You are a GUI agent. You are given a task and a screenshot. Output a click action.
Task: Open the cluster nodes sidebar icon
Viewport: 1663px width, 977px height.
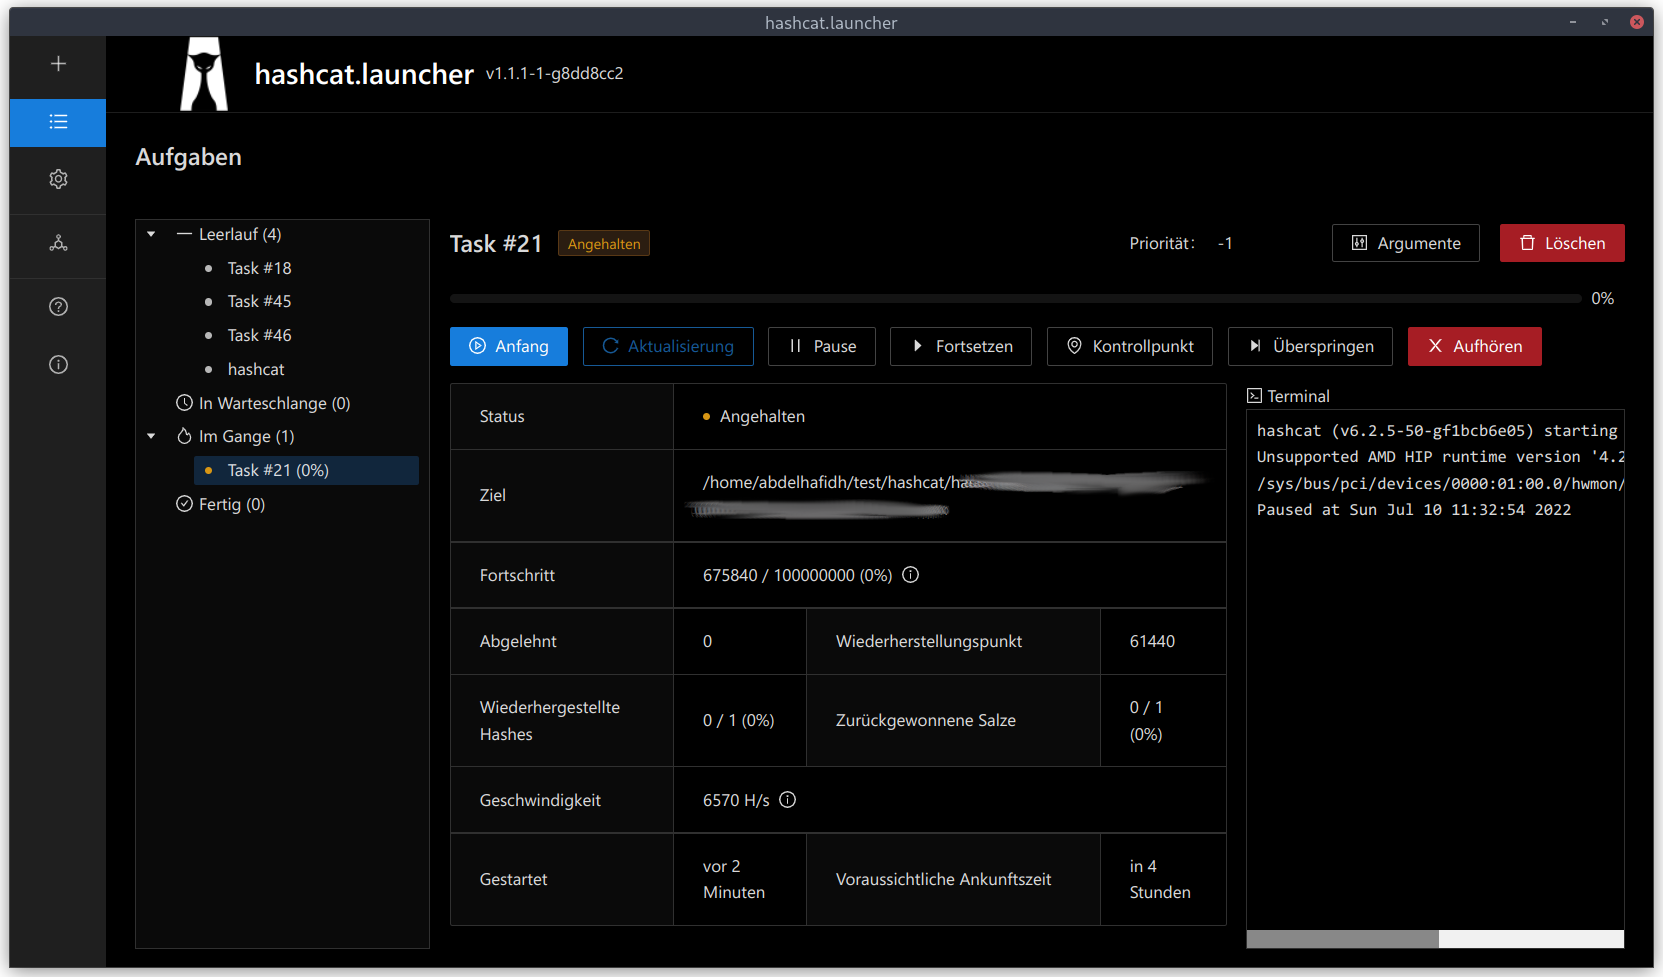pos(58,243)
